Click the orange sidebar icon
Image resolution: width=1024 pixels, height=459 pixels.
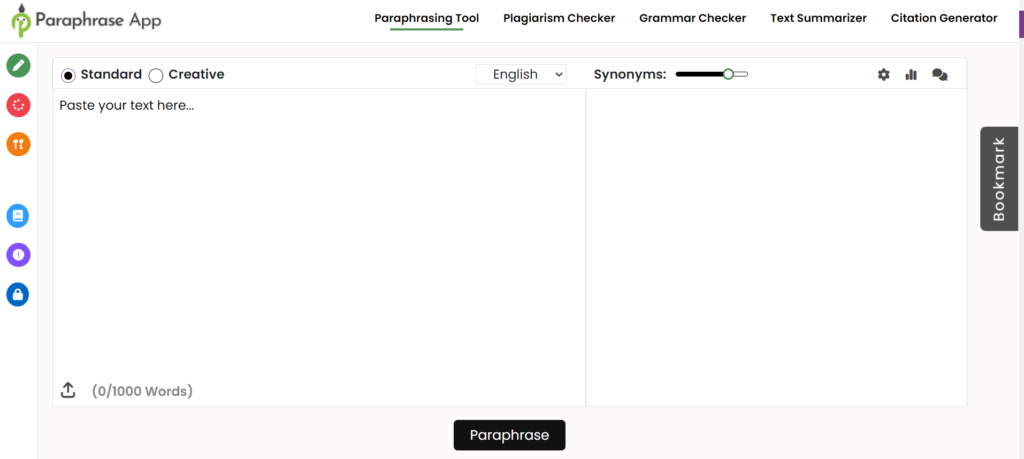tap(18, 144)
